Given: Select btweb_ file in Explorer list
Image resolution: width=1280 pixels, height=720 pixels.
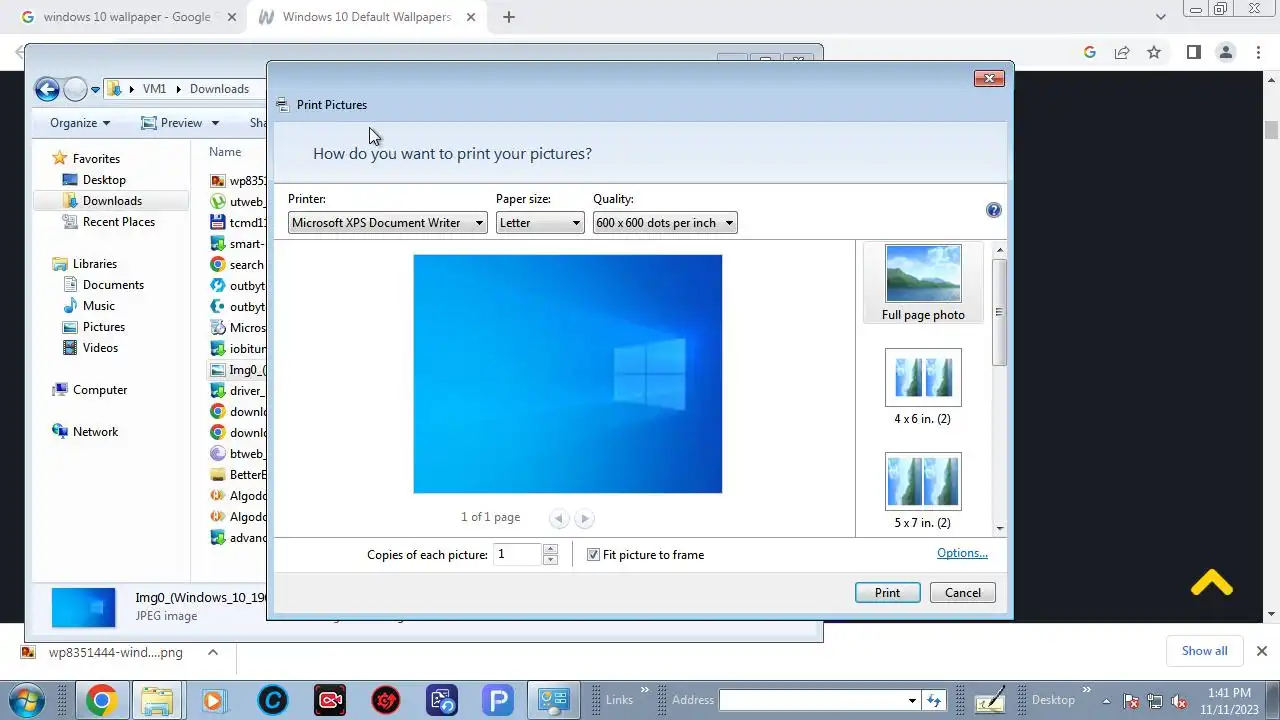Looking at the screenshot, I should (x=237, y=454).
